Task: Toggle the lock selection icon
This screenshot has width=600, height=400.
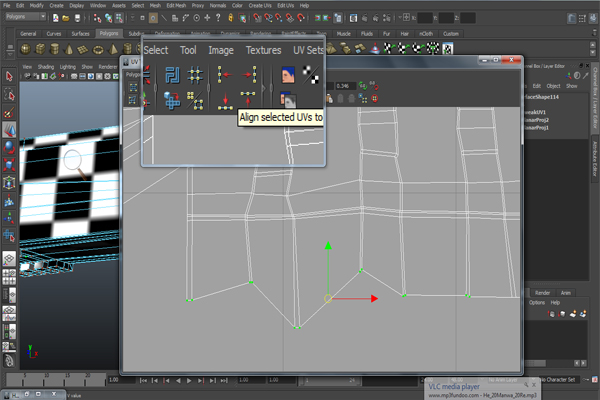Action: tap(230, 18)
